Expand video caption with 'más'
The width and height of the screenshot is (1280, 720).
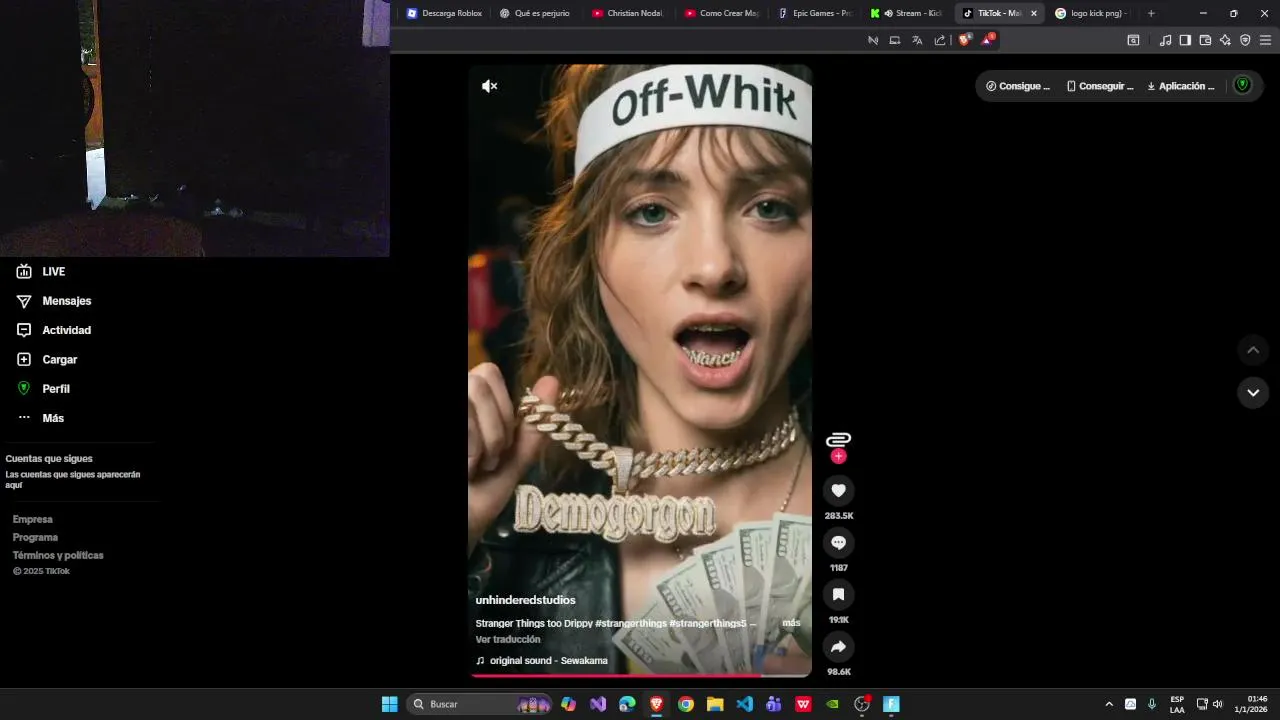791,623
